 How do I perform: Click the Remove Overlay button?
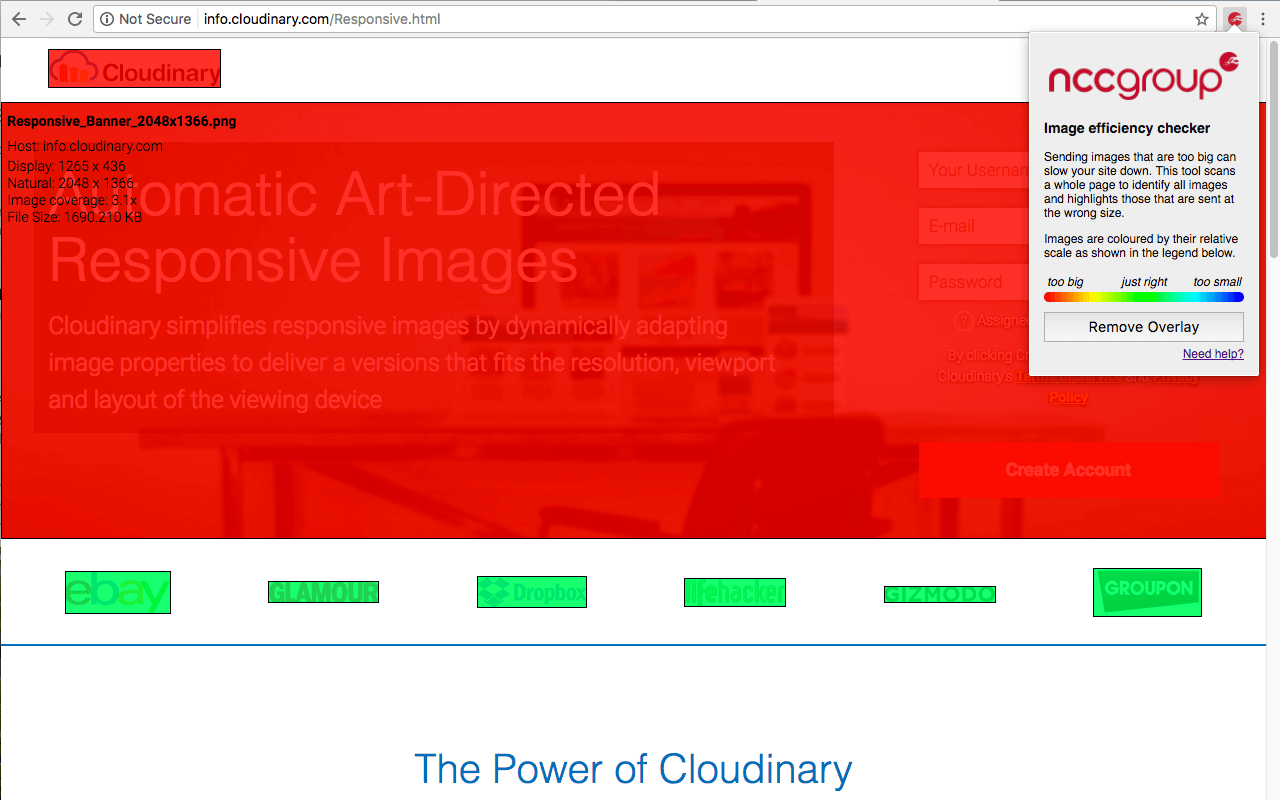(x=1144, y=327)
